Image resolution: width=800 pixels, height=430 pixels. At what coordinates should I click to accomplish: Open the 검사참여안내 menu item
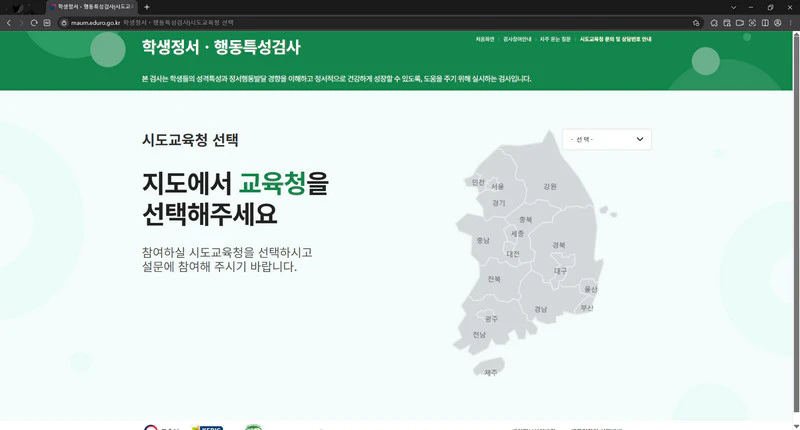pos(517,39)
